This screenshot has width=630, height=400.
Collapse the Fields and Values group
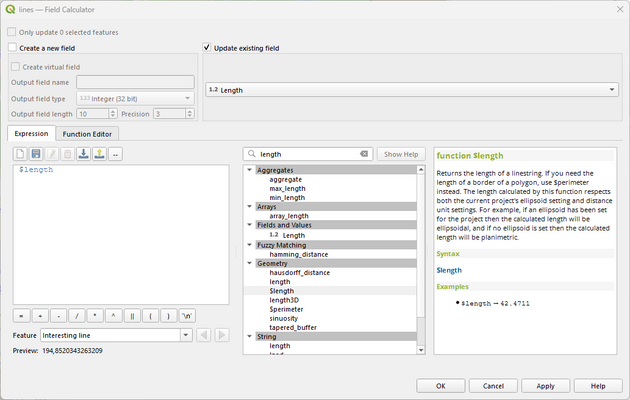click(x=250, y=225)
